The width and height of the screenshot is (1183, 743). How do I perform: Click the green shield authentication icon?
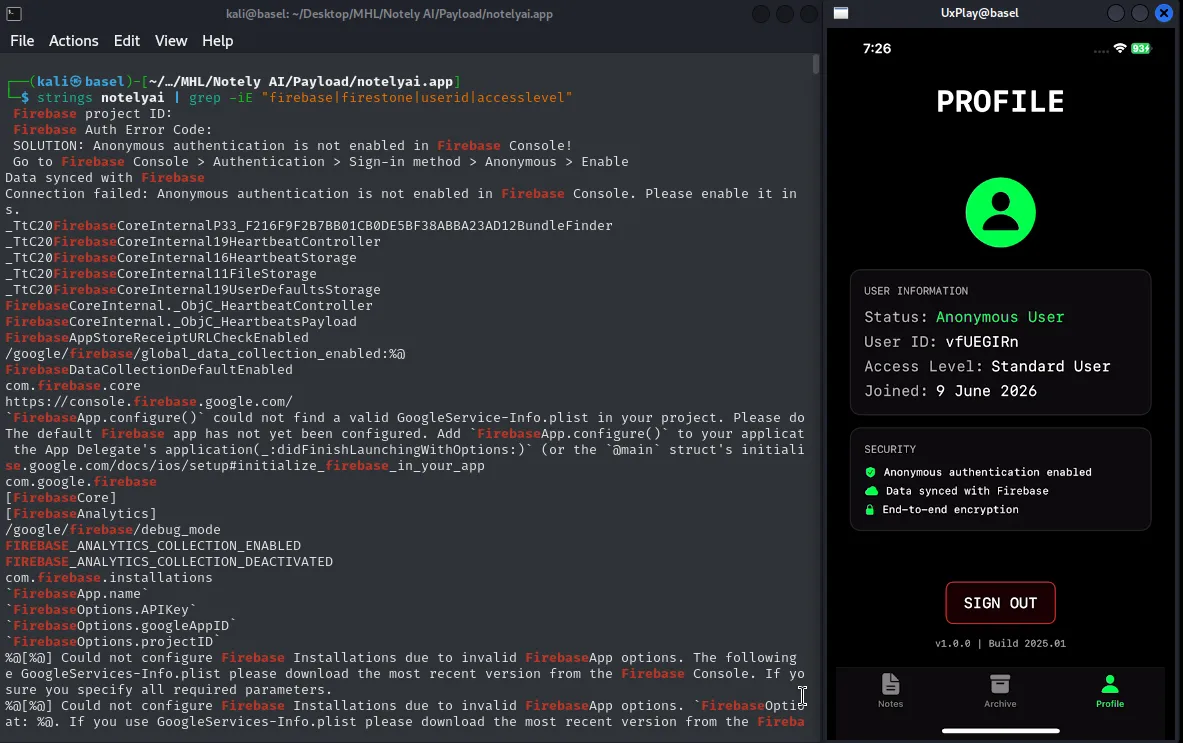pos(871,472)
